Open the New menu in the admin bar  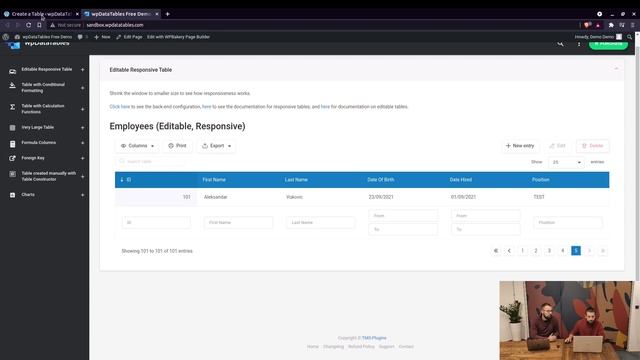click(x=102, y=37)
